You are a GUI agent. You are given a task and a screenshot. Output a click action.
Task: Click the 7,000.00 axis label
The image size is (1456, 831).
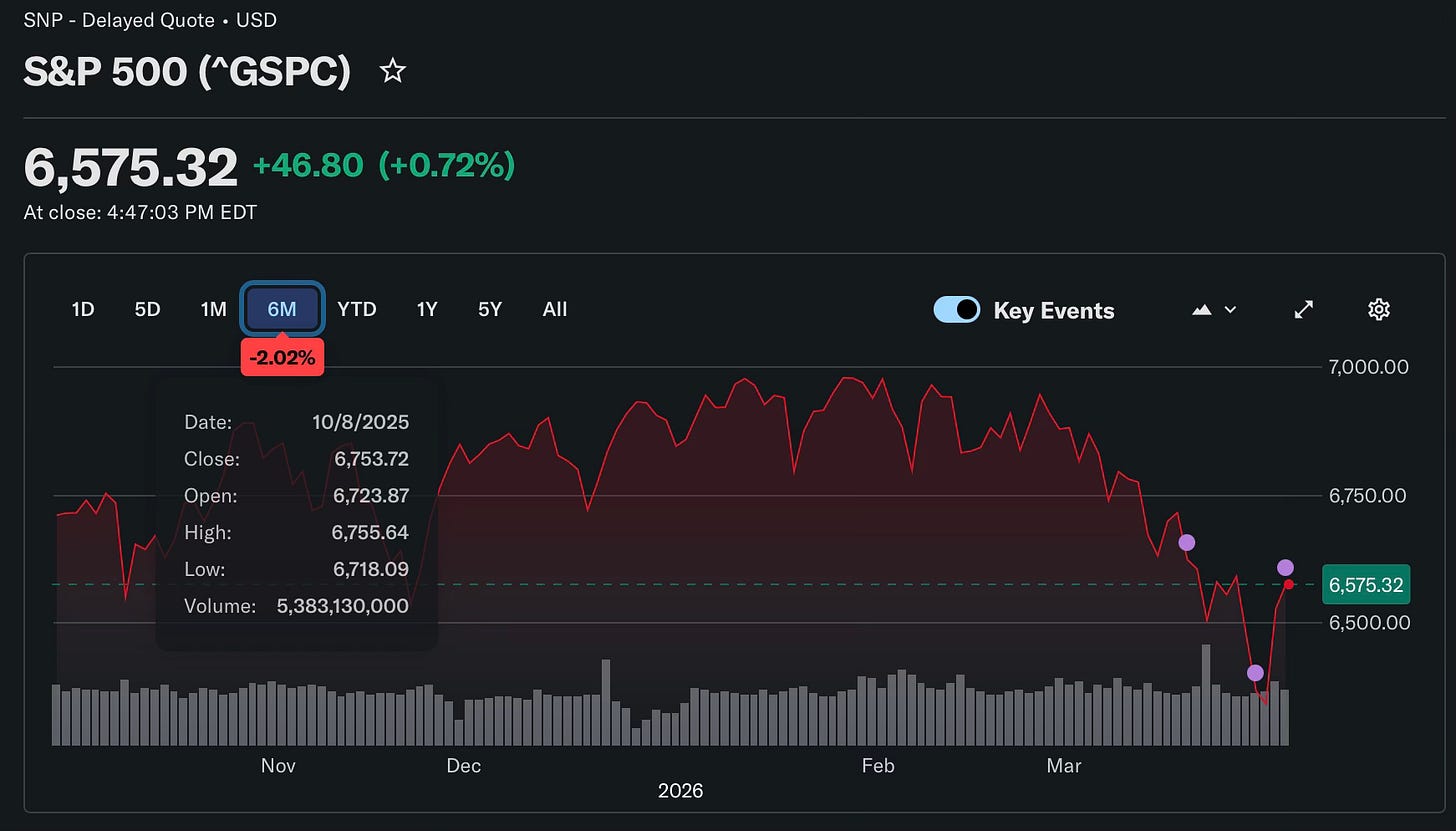click(x=1368, y=367)
